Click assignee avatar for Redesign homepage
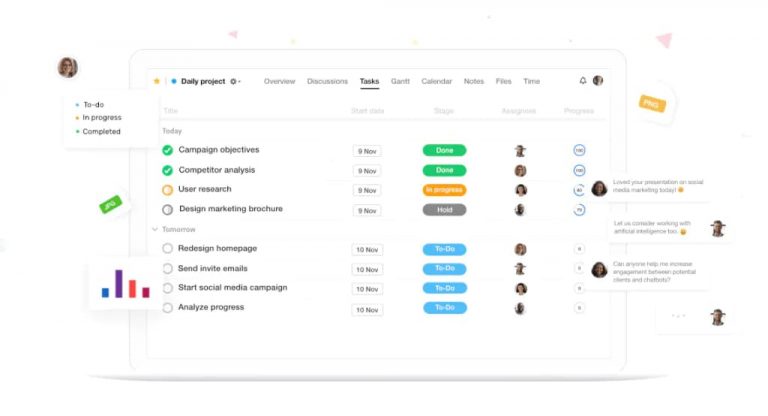 520,249
